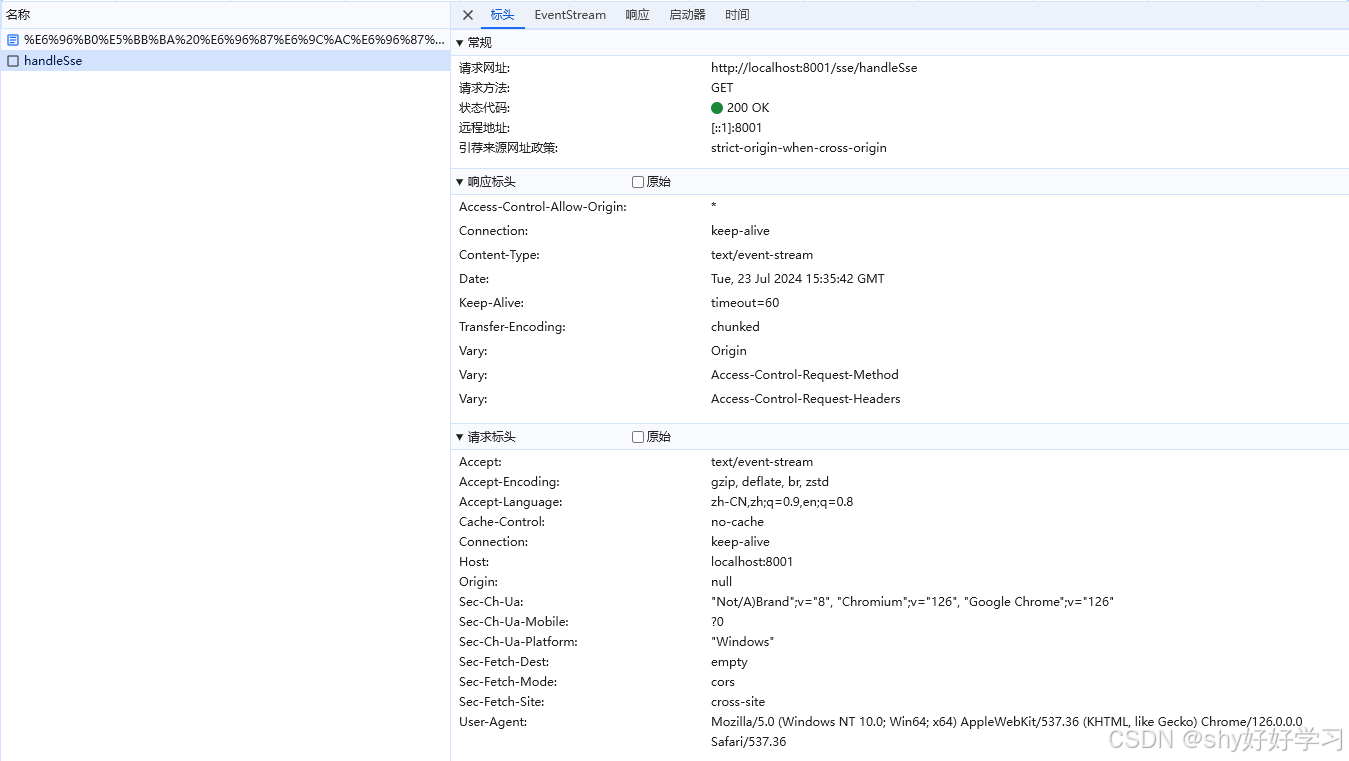Switch to the 响应 tab
The height and width of the screenshot is (761, 1349).
637,15
